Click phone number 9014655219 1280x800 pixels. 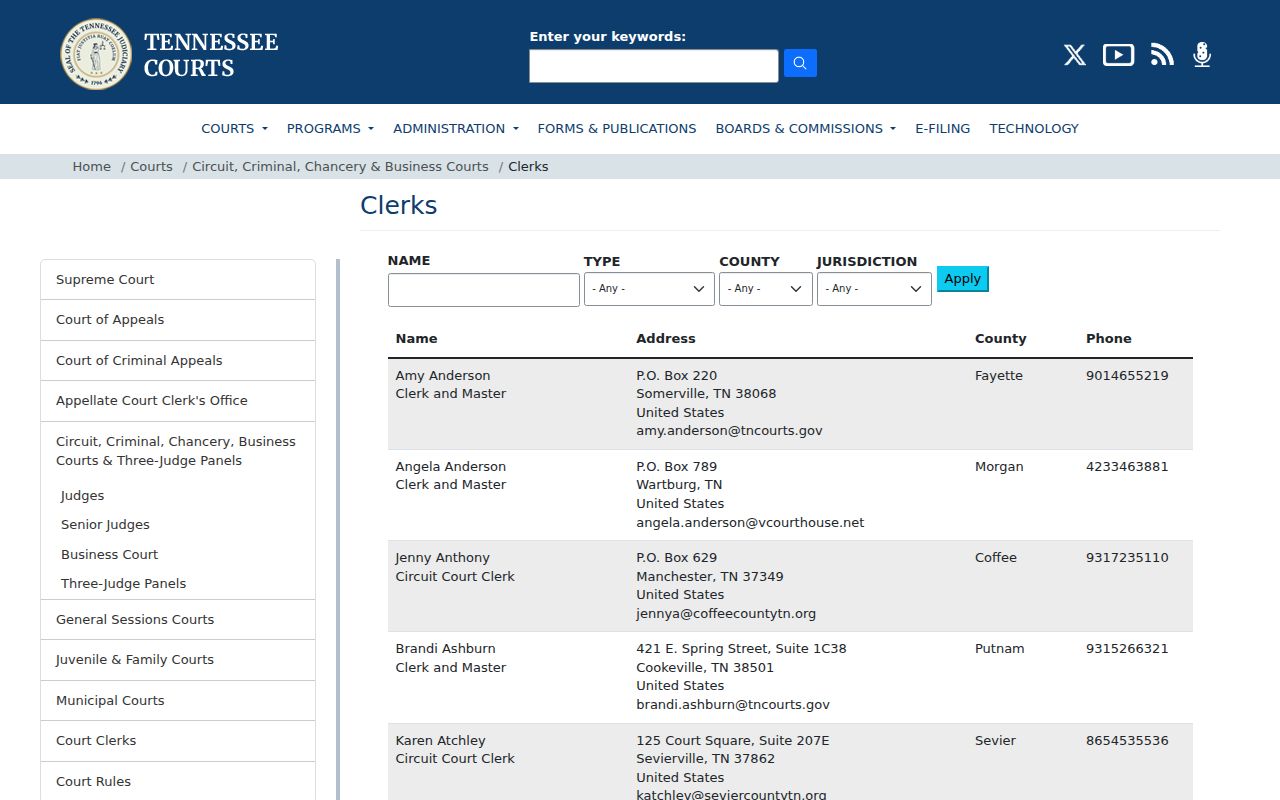(1127, 376)
